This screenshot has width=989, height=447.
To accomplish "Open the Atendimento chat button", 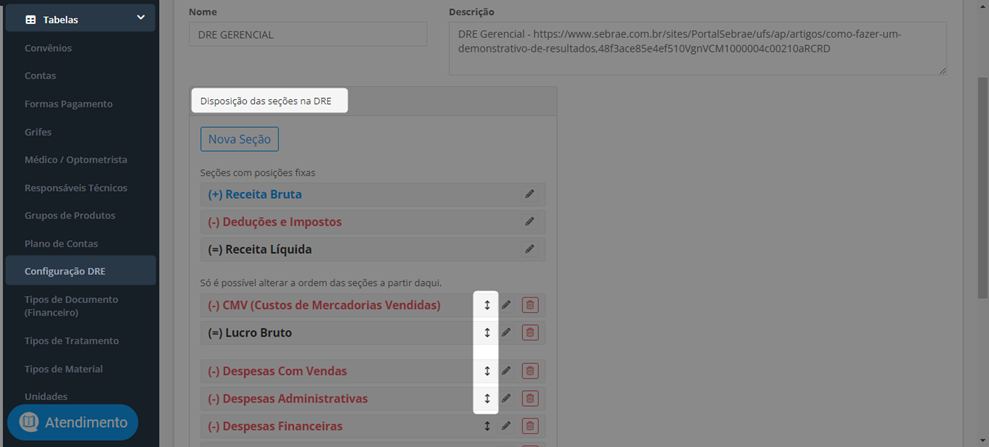I will (x=73, y=422).
